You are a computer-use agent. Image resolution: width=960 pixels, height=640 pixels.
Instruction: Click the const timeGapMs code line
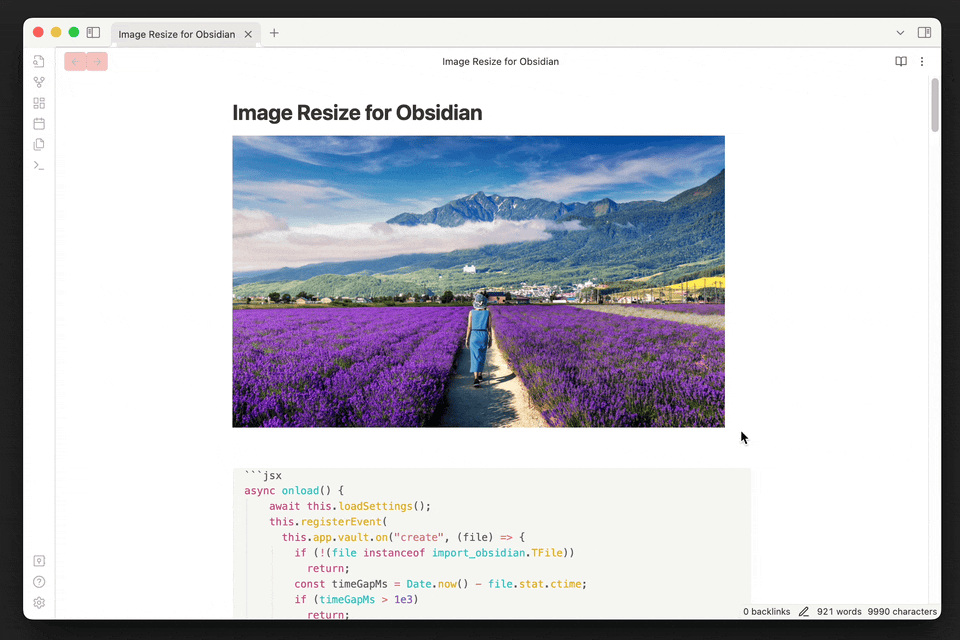point(441,584)
